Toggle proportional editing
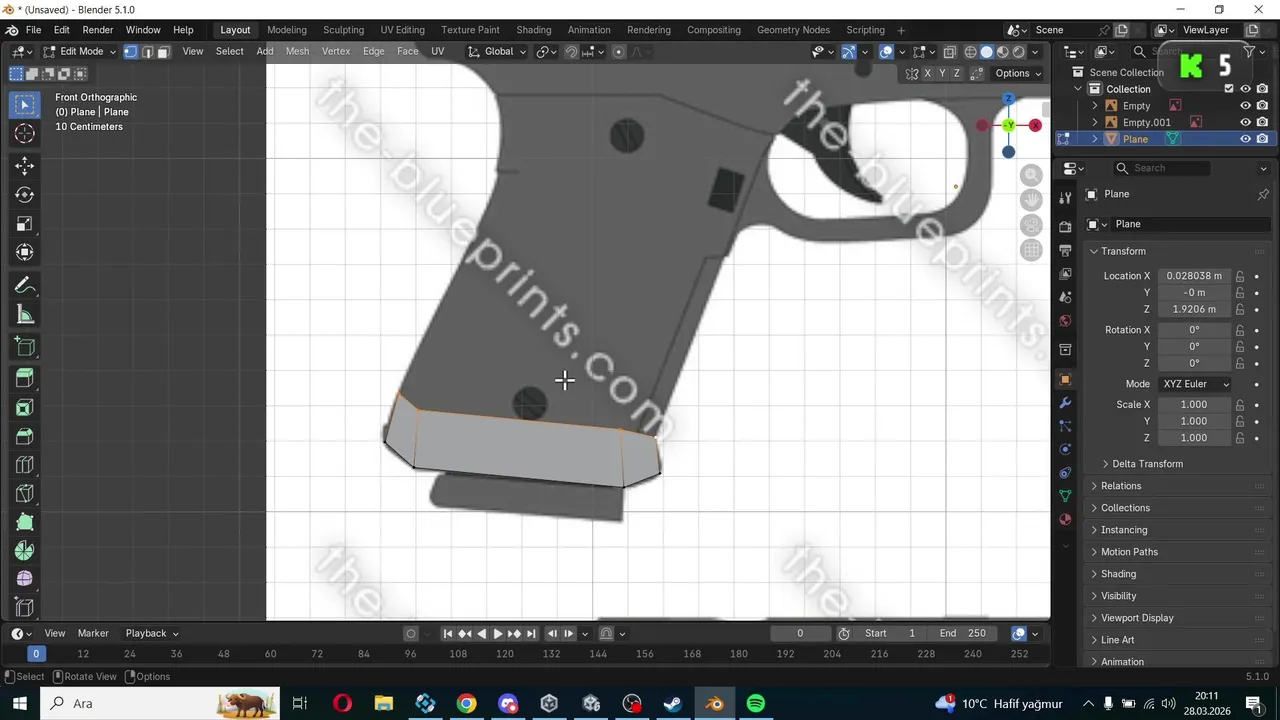Image resolution: width=1280 pixels, height=720 pixels. click(618, 52)
